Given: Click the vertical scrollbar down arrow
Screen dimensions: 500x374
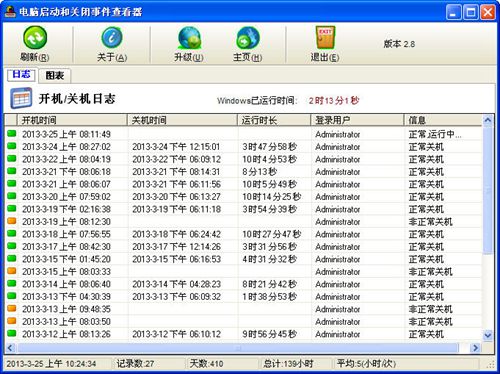Looking at the screenshot, I should (488, 335).
